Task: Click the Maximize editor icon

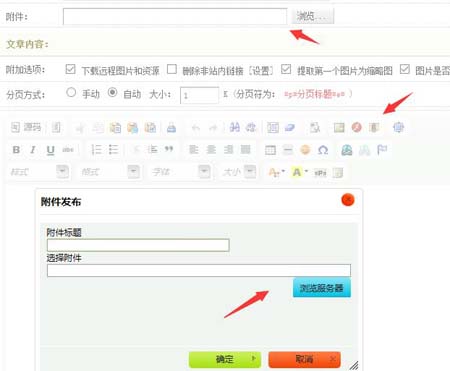Action: (398, 127)
